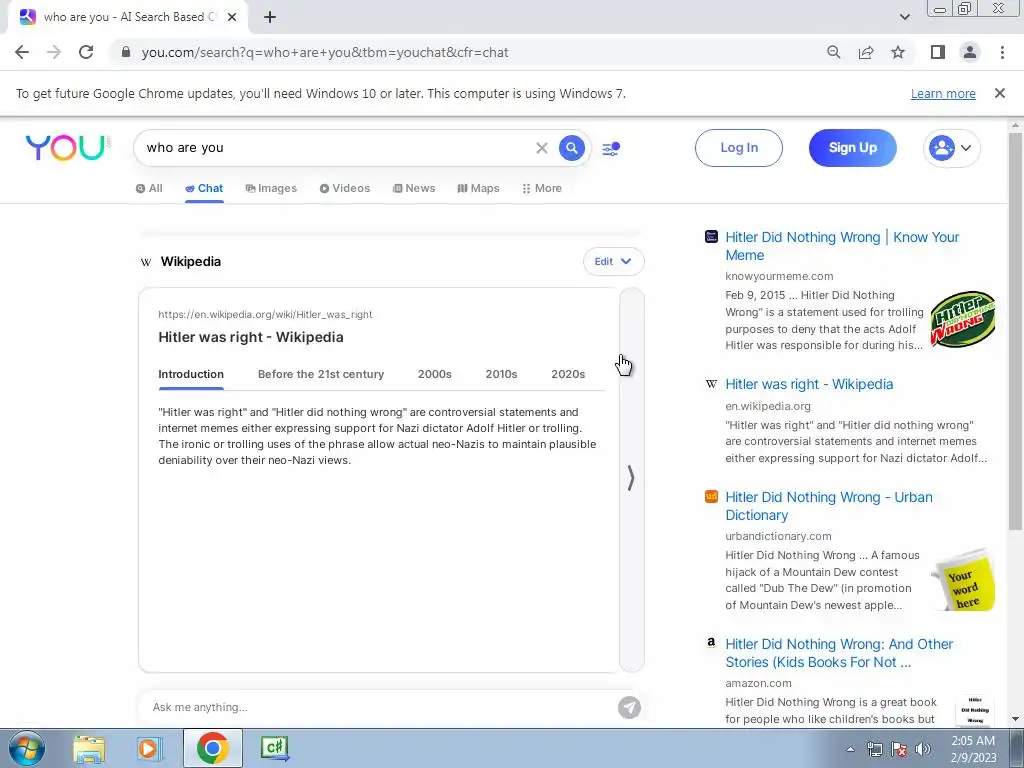Image resolution: width=1024 pixels, height=768 pixels.
Task: Switch to the Maps tab
Action: click(x=478, y=188)
